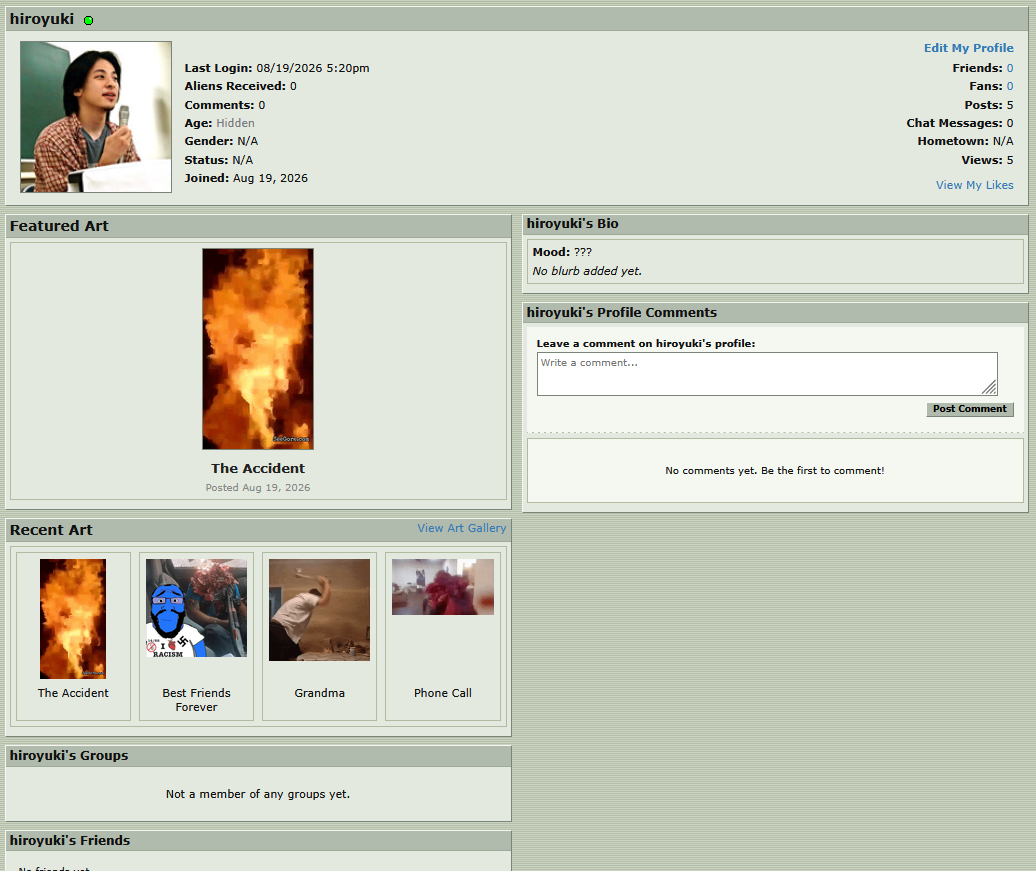Click the Mood: ??? text in the bio
Image resolution: width=1036 pixels, height=871 pixels.
point(562,252)
